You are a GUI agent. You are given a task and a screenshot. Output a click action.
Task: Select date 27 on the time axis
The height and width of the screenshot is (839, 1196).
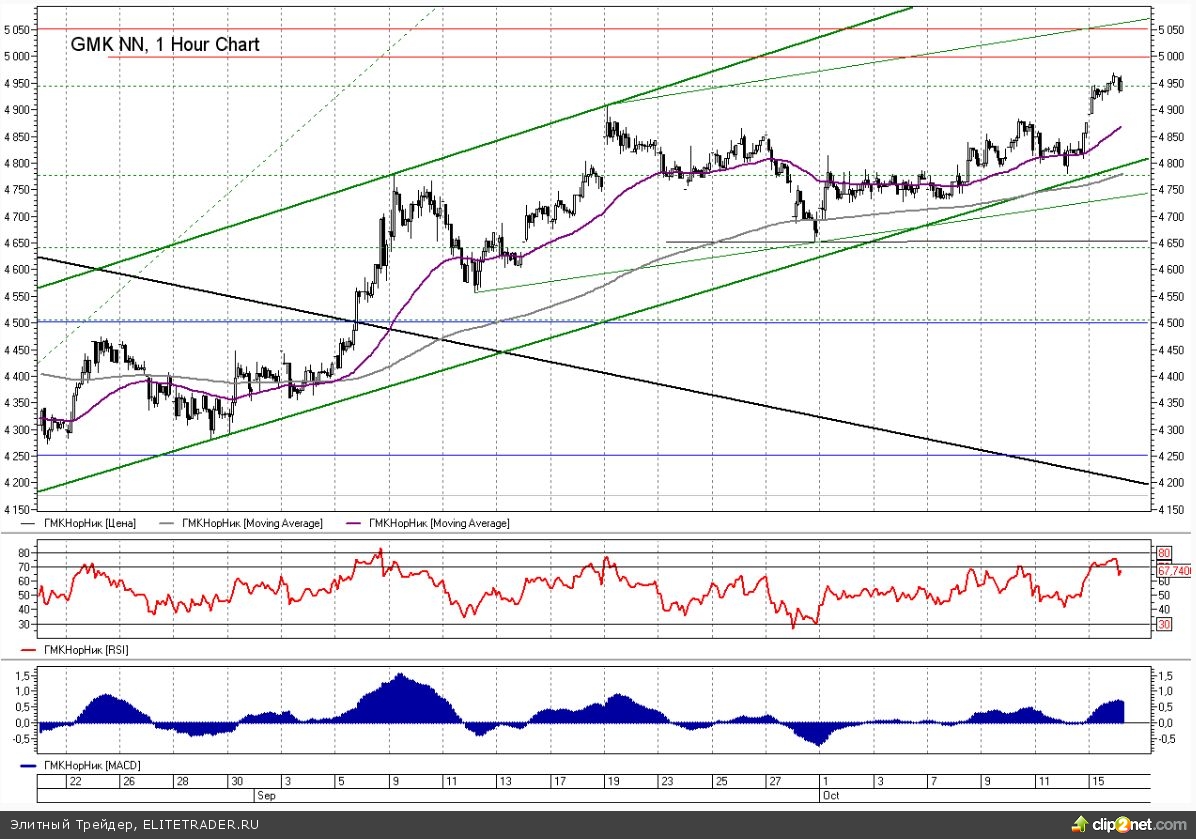click(773, 781)
